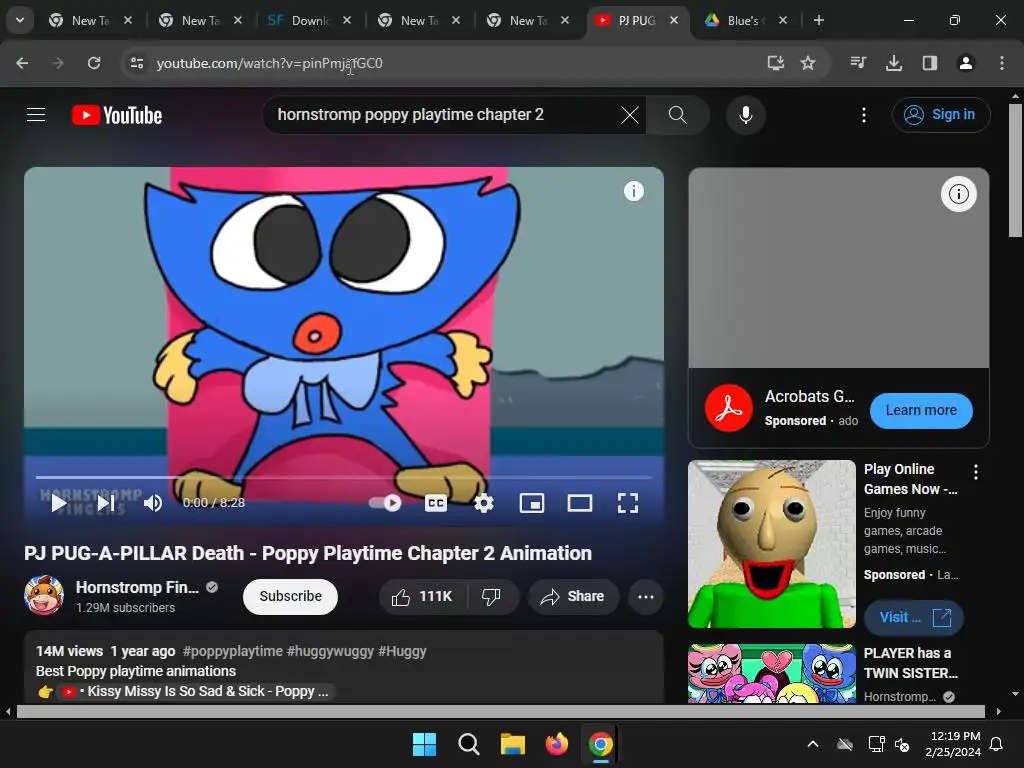Open the video info card icon
1024x768 pixels.
[x=633, y=191]
